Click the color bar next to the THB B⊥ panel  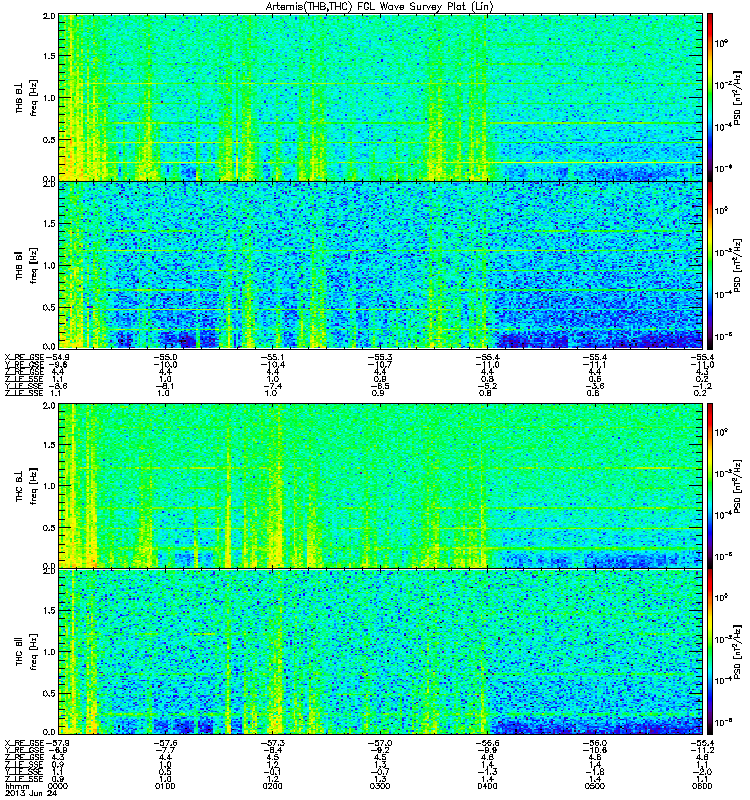tap(710, 97)
